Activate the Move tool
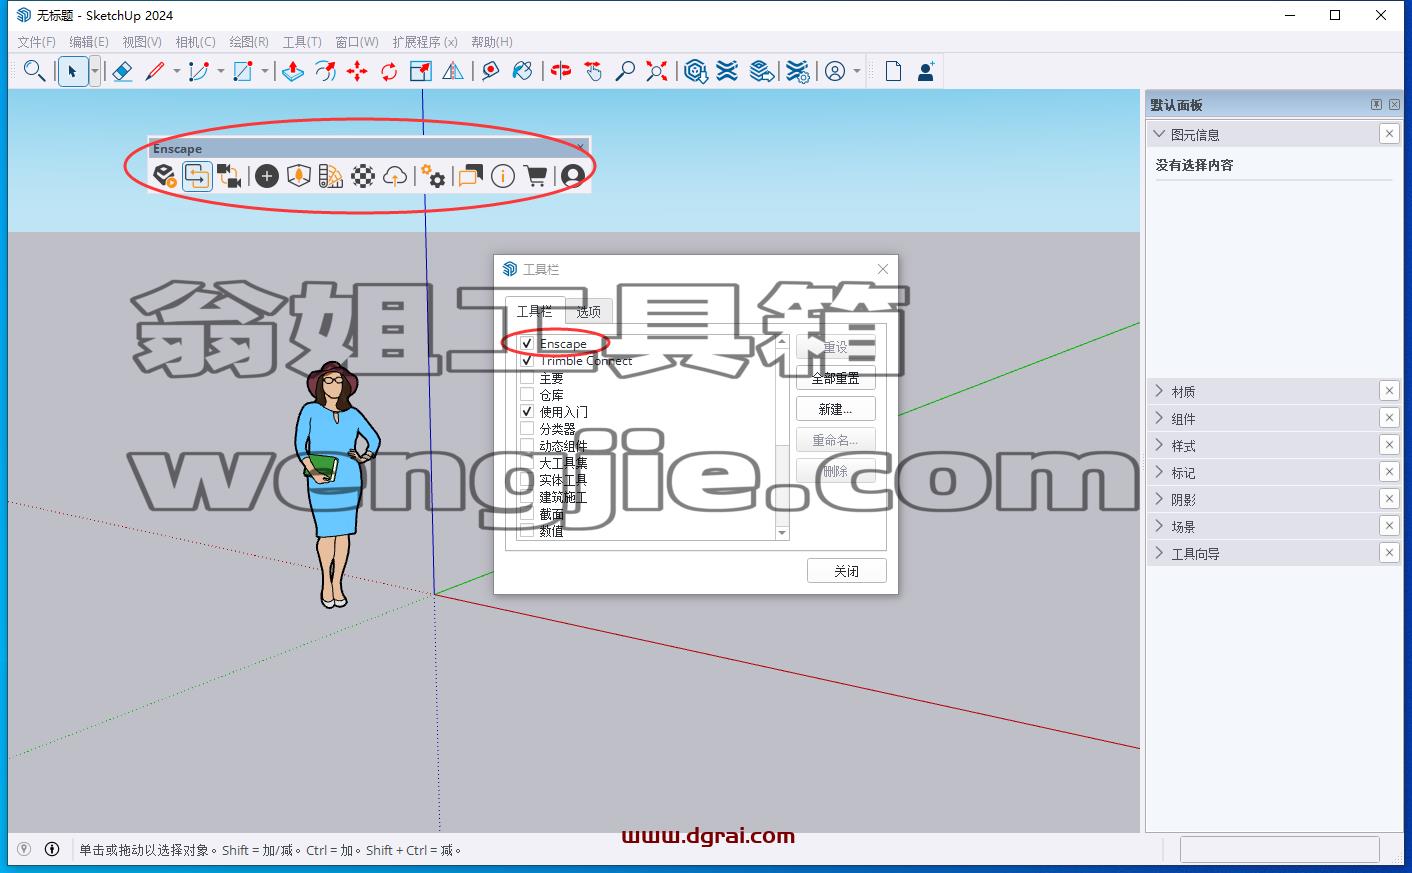1412x873 pixels. 357,71
